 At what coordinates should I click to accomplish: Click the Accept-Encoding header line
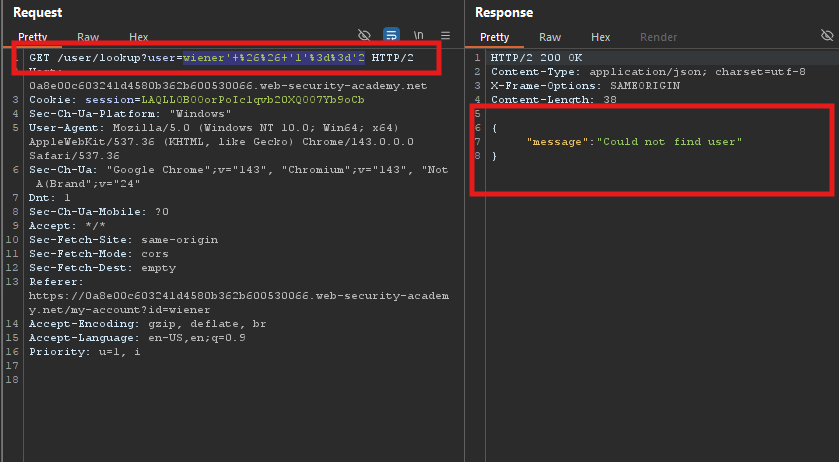pyautogui.click(x=147, y=323)
